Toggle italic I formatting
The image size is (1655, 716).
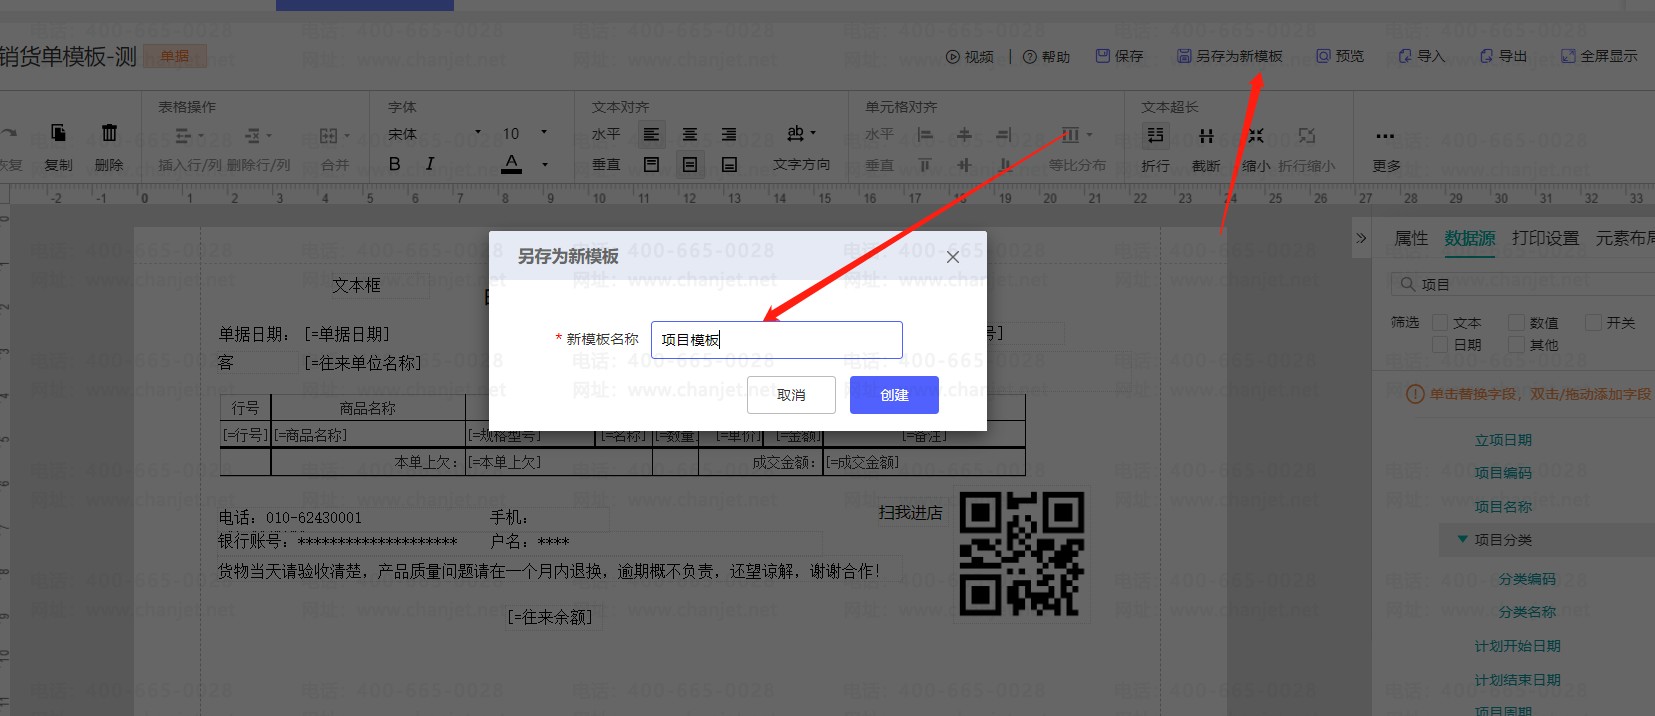430,164
